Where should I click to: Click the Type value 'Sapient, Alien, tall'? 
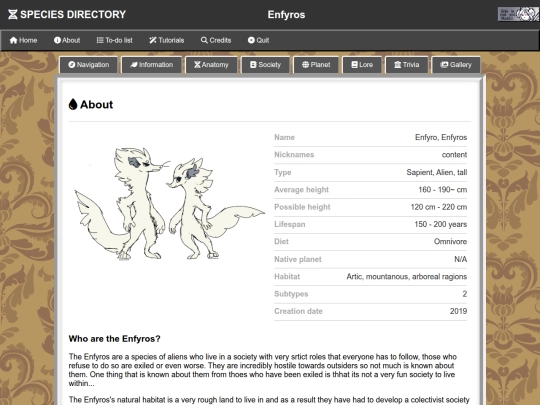coord(437,172)
